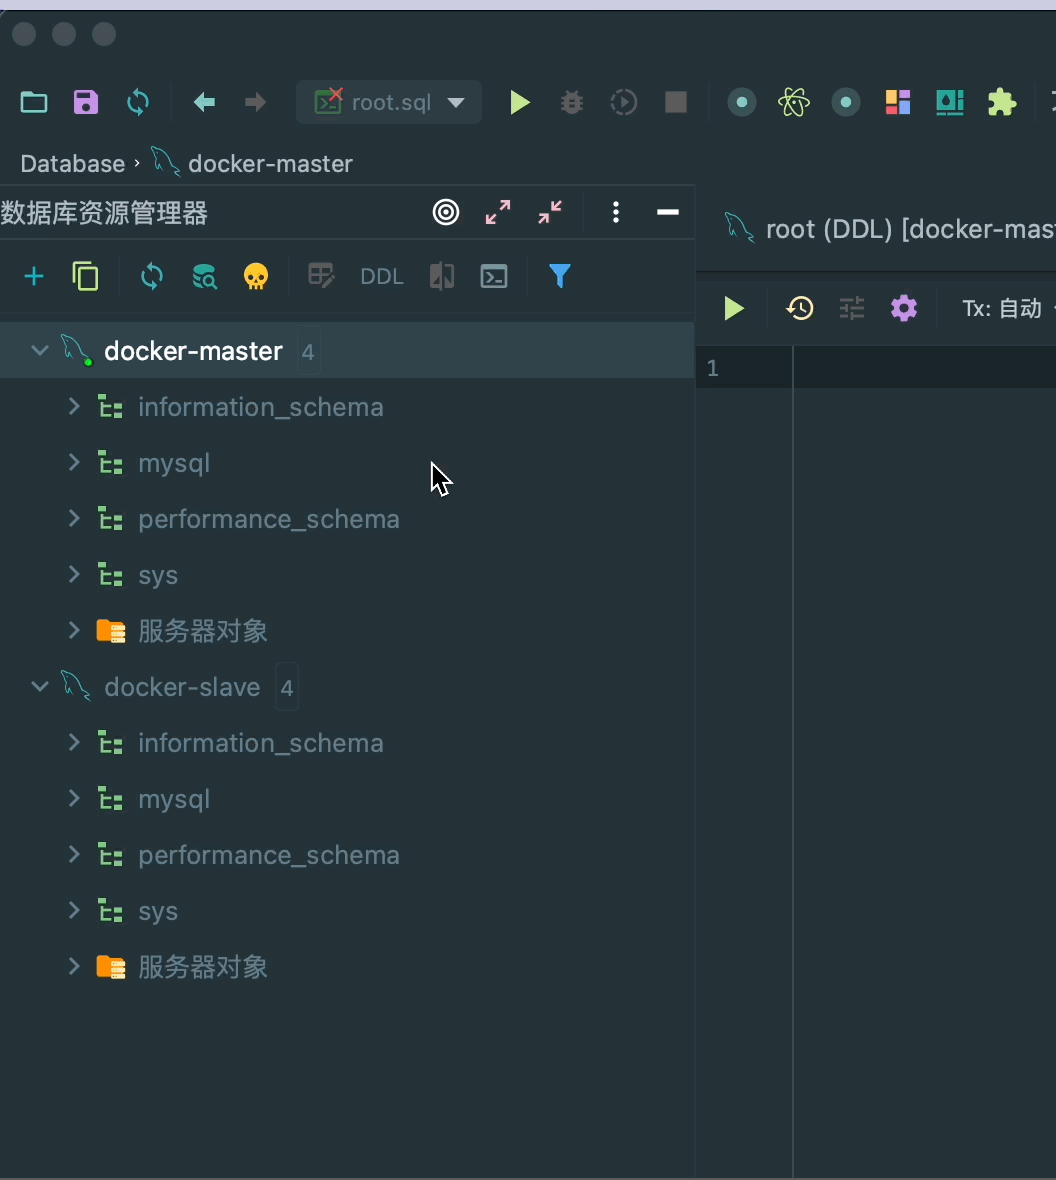Viewport: 1056px width, 1180px height.
Task: Open the three-dot panel options menu
Action: 616,212
